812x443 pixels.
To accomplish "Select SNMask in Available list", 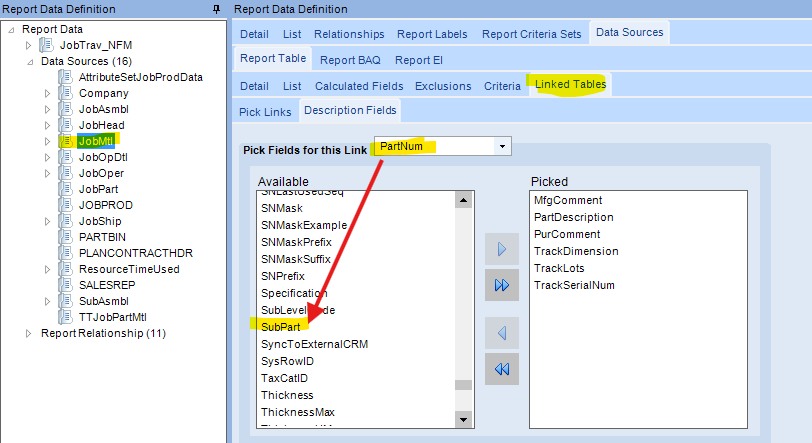I will pyautogui.click(x=282, y=208).
